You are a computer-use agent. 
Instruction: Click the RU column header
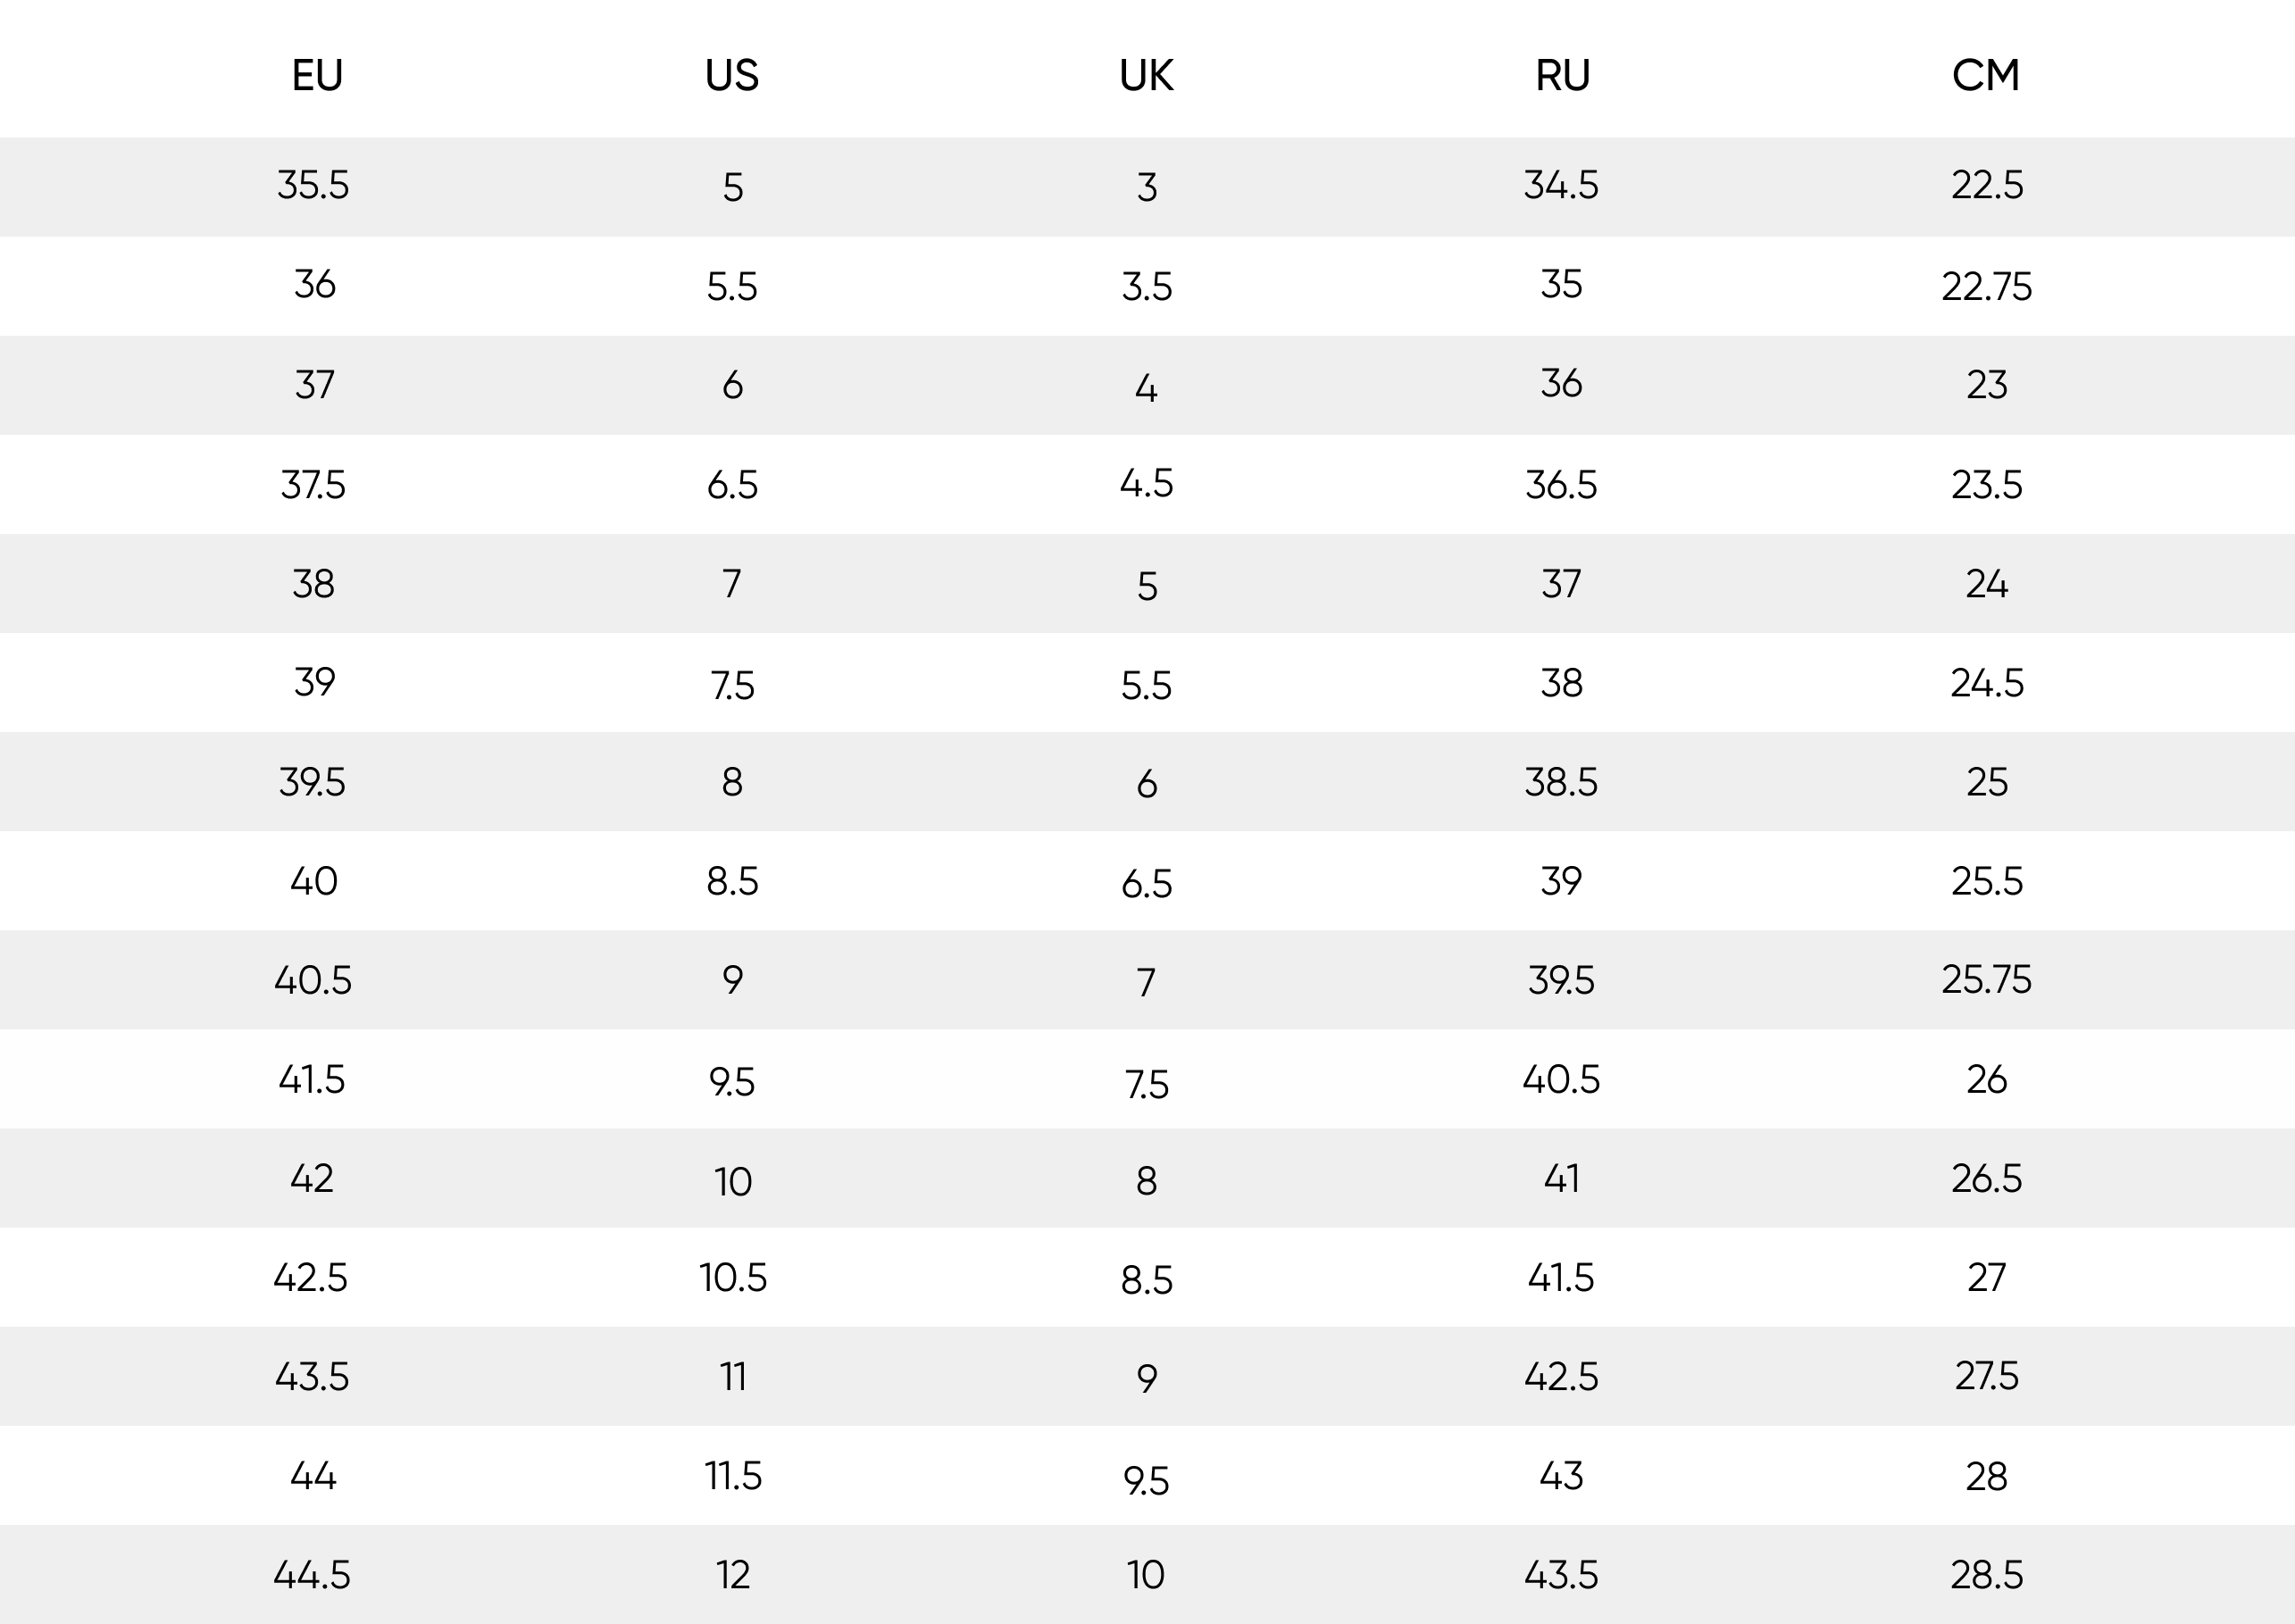(x=1562, y=76)
